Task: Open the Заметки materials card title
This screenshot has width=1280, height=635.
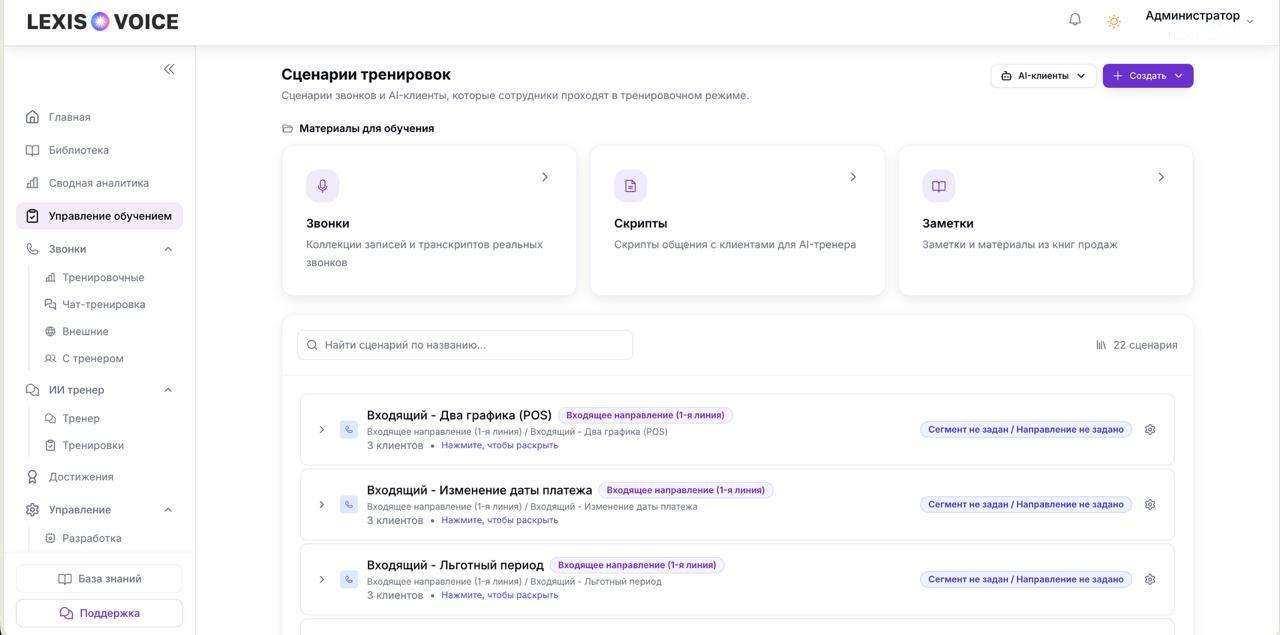Action: pyautogui.click(x=948, y=223)
